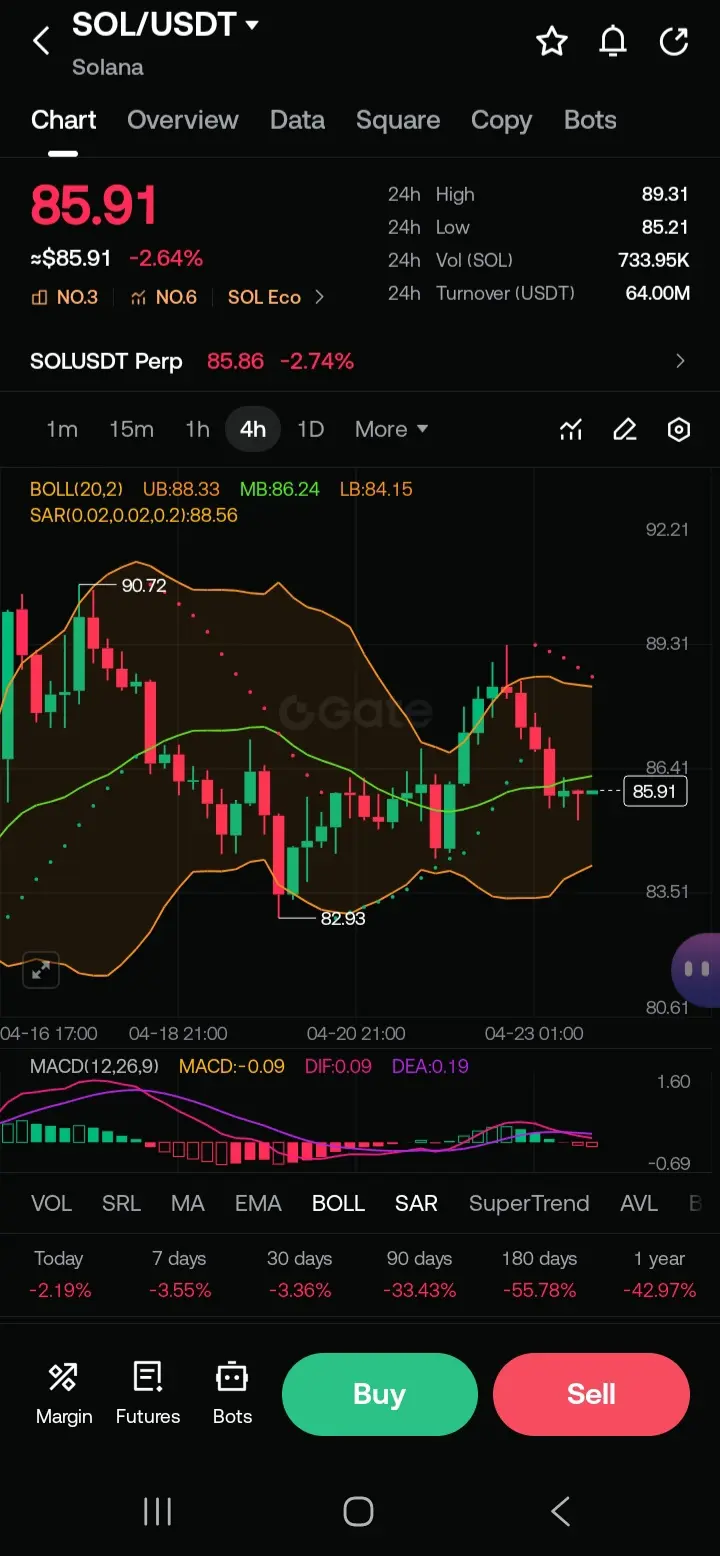Open SOLUSDT Perp contract link

pyautogui.click(x=106, y=361)
